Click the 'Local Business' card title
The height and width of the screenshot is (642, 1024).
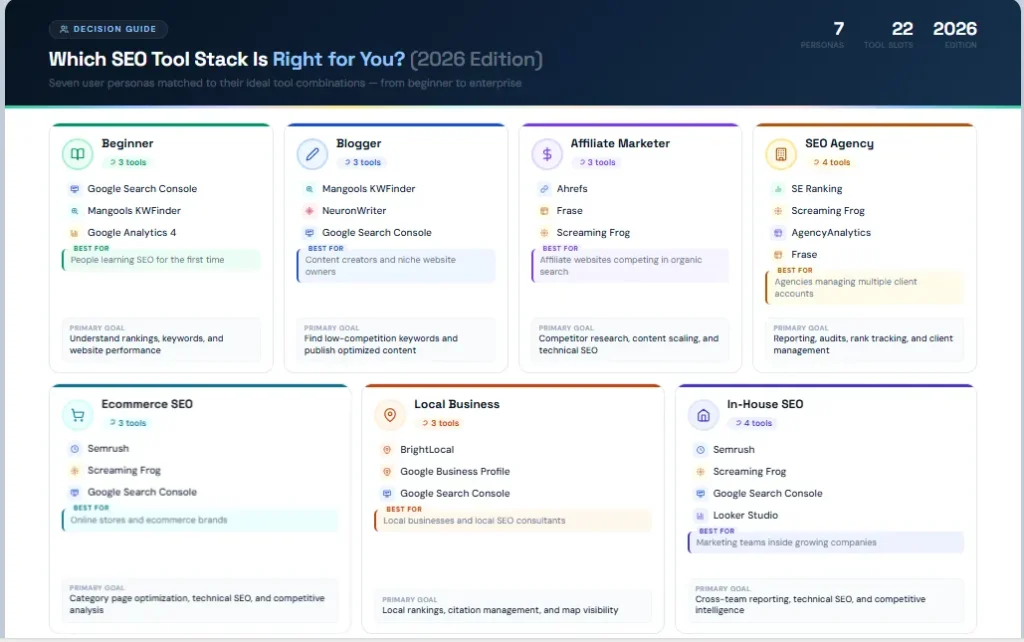click(x=456, y=404)
